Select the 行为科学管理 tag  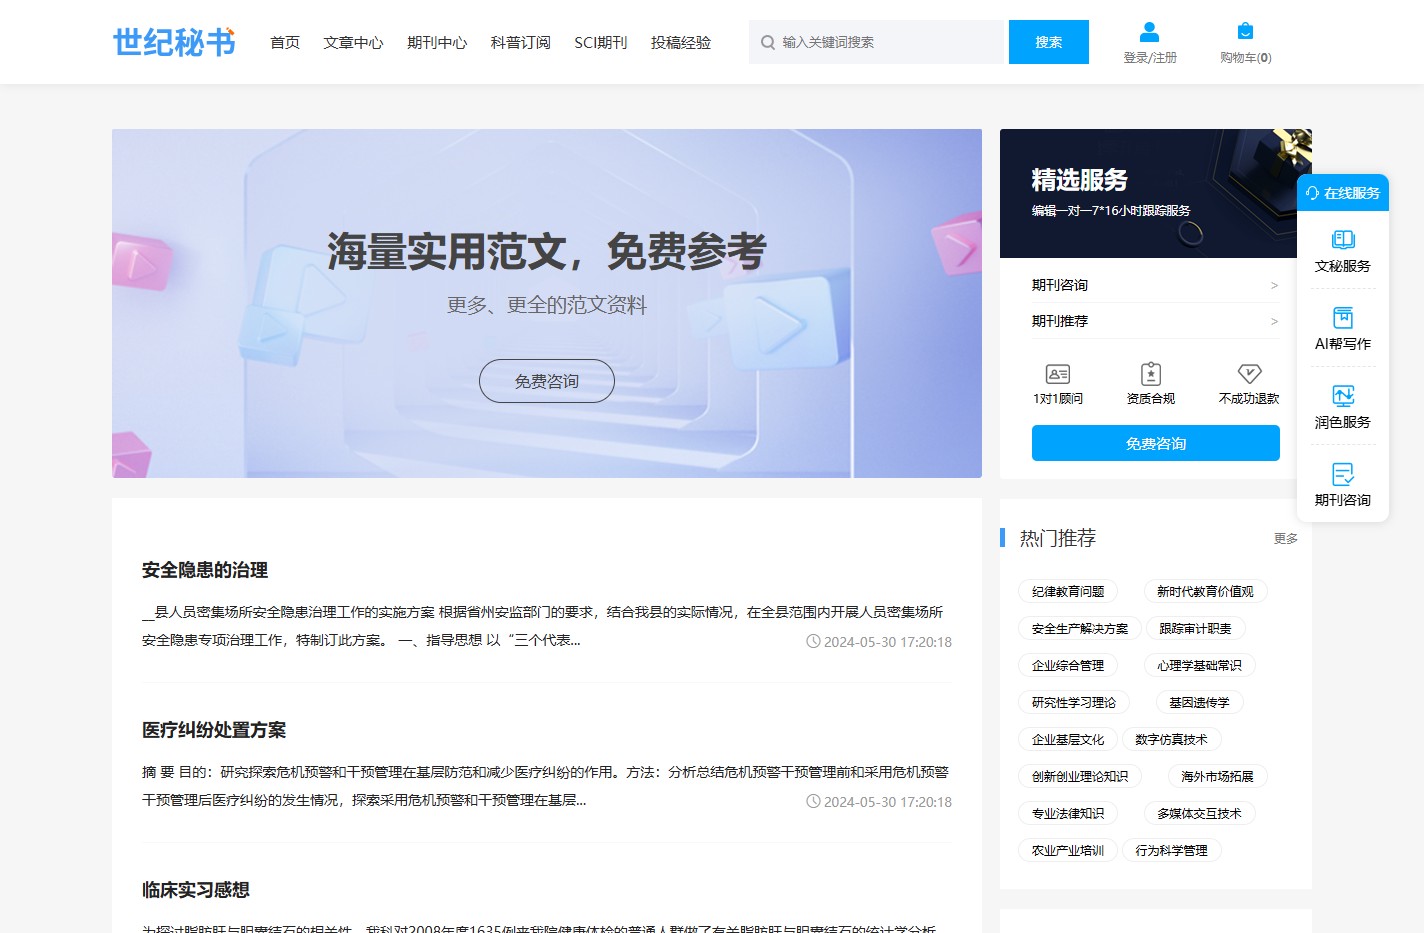(1172, 850)
